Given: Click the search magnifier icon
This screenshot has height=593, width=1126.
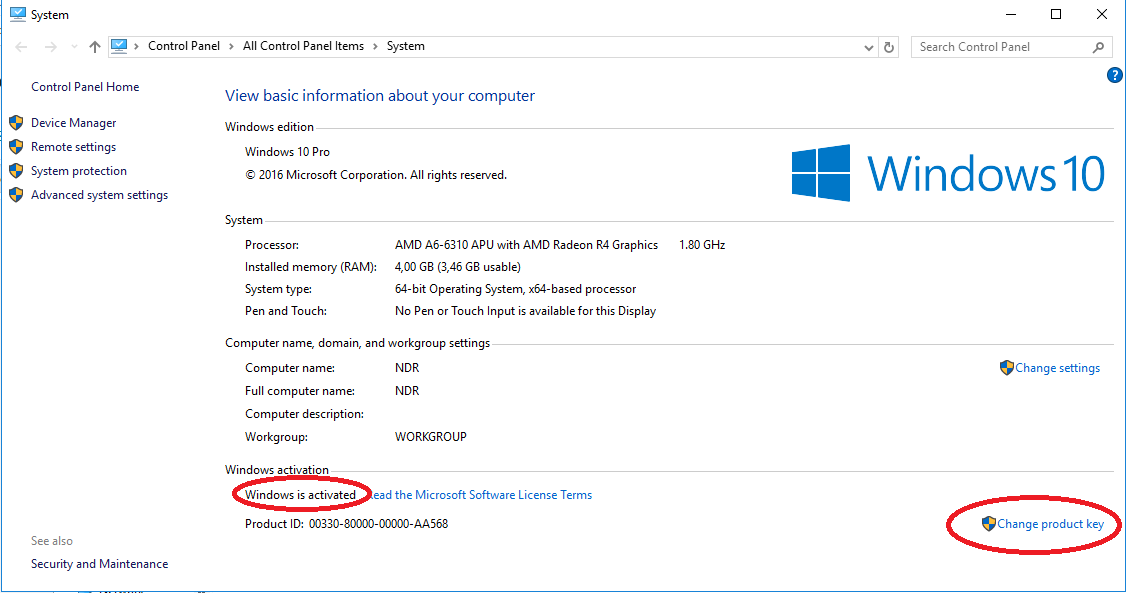Looking at the screenshot, I should pos(1097,46).
